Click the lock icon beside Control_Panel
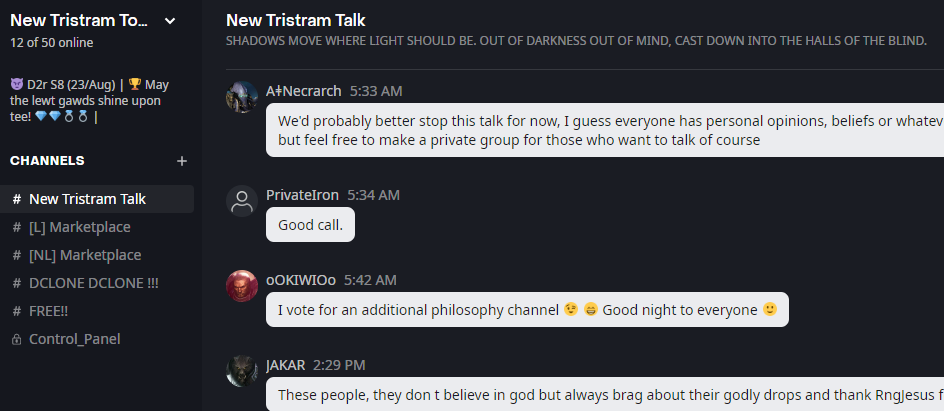This screenshot has width=944, height=411. tap(16, 339)
